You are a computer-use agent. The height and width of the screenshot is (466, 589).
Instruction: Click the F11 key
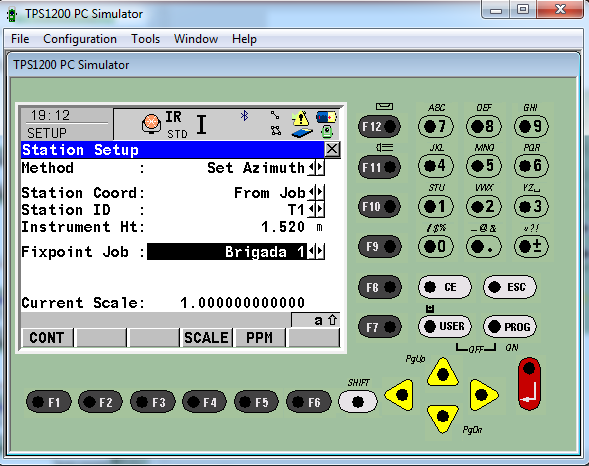click(x=380, y=167)
